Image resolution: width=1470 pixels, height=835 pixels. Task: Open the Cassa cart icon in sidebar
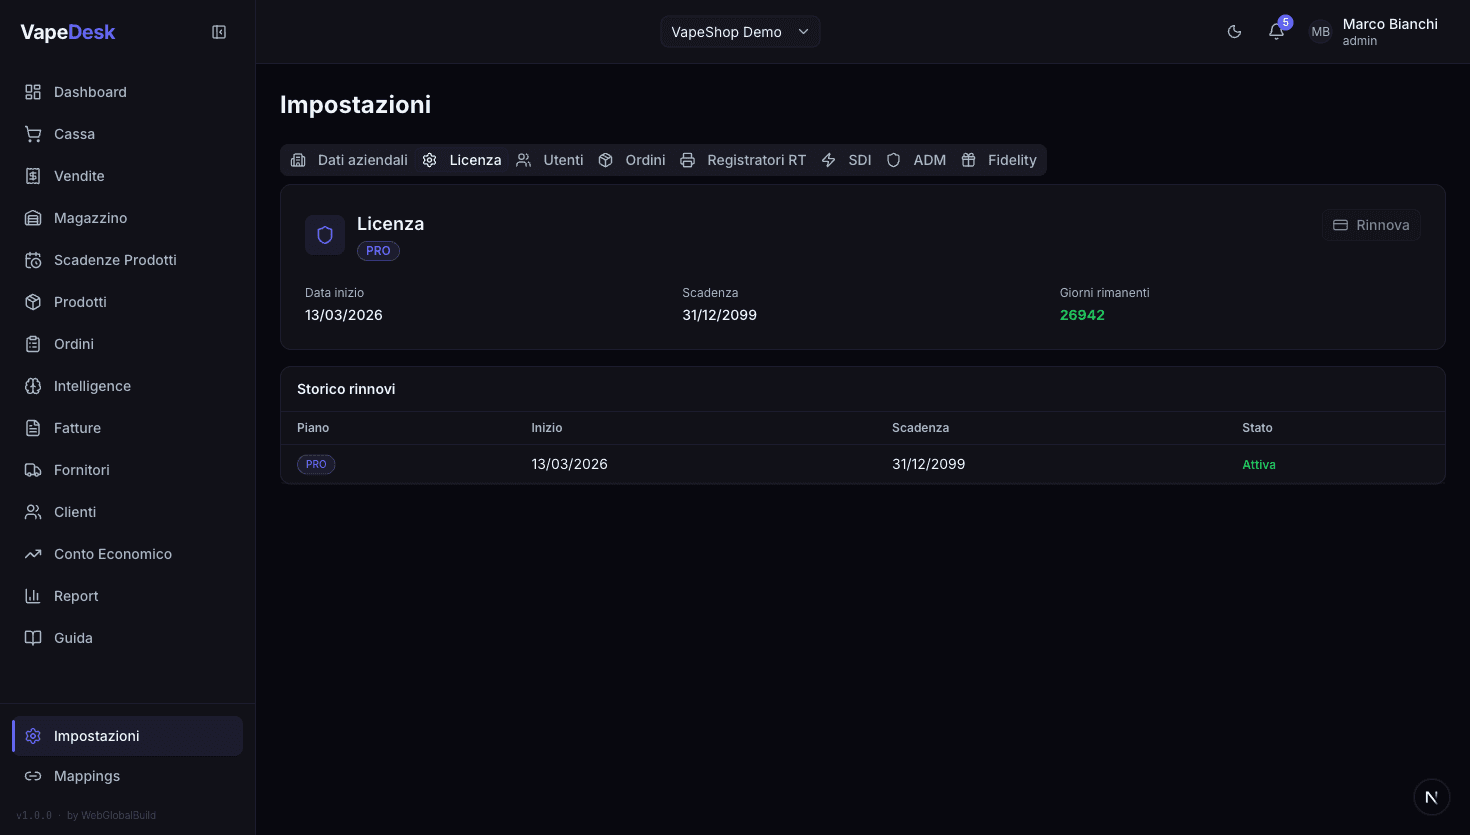point(33,134)
